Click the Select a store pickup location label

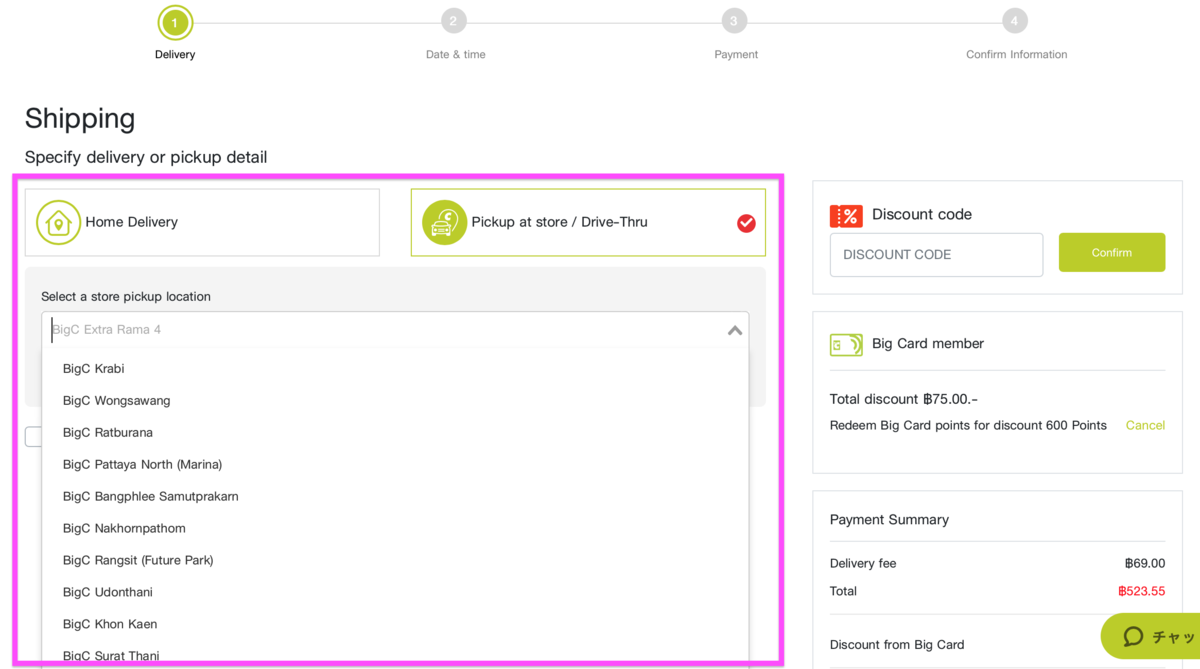(126, 297)
